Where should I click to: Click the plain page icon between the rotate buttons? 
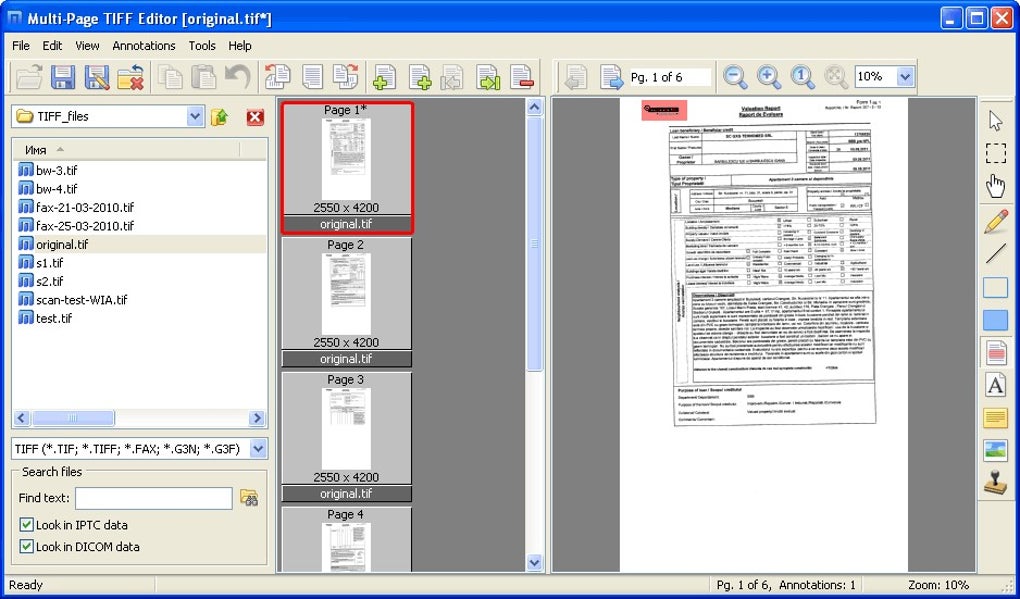[312, 77]
